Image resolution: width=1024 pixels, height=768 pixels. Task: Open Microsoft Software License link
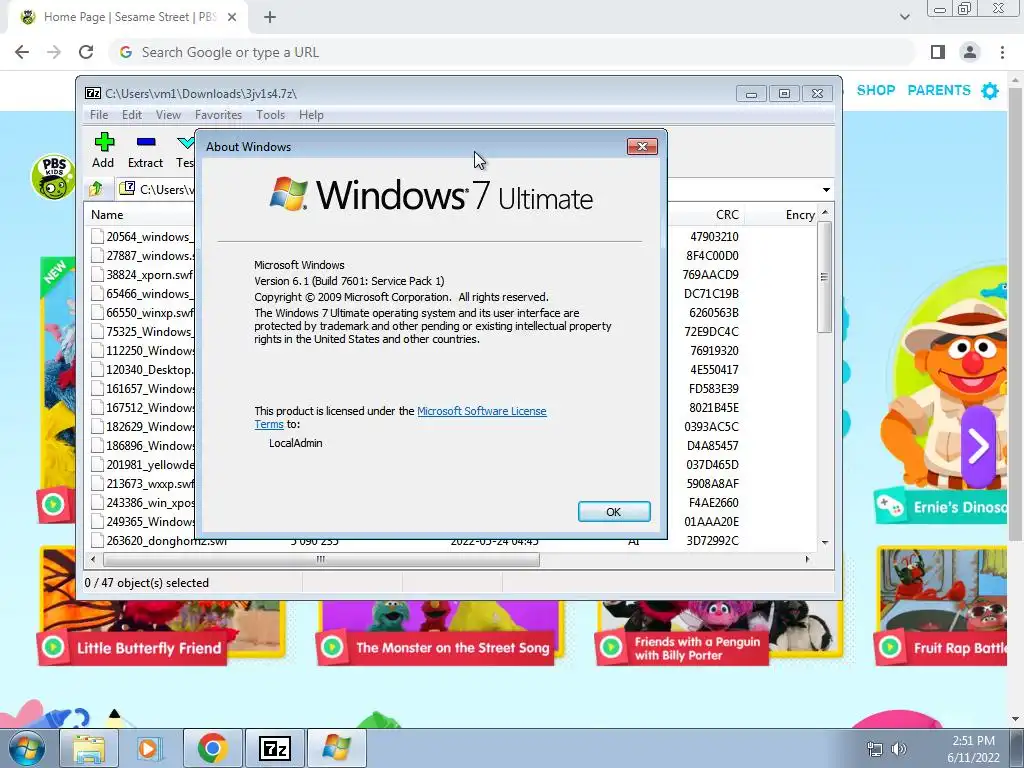481,411
